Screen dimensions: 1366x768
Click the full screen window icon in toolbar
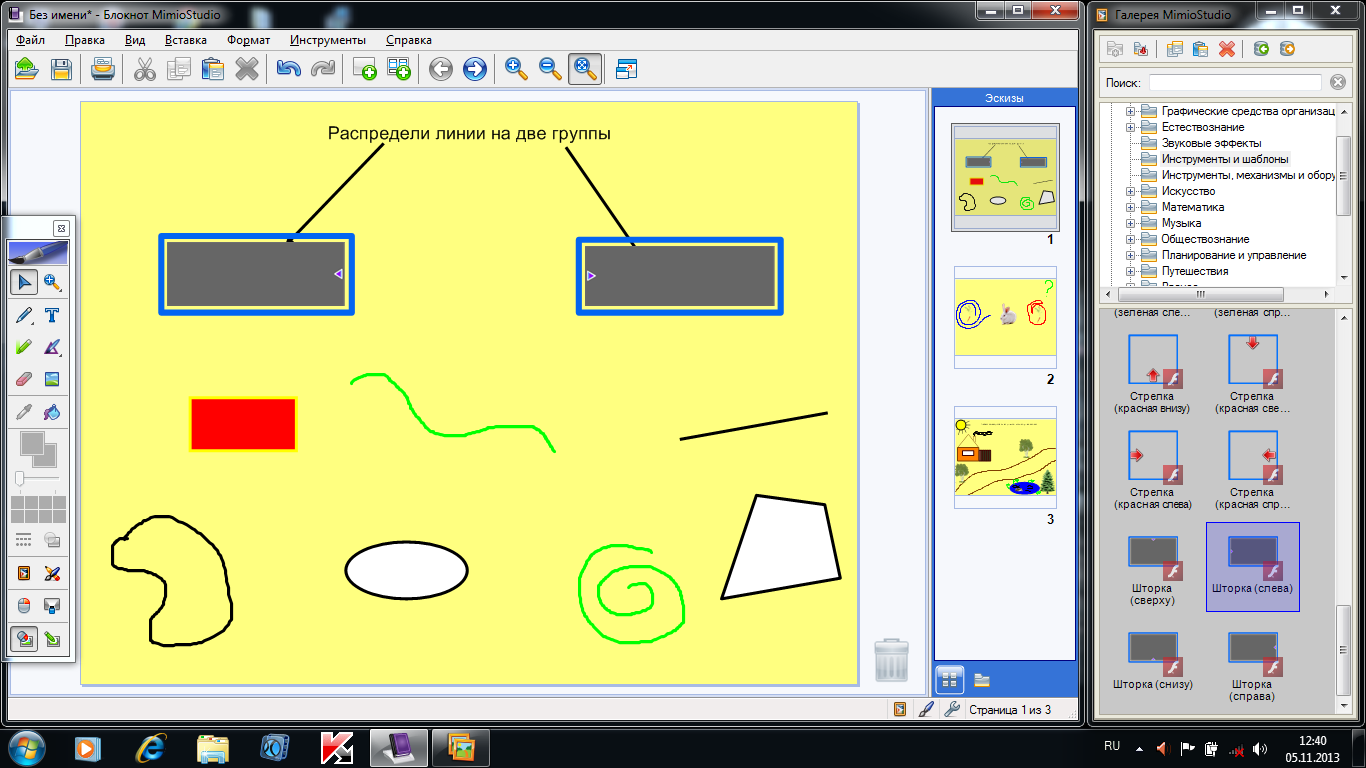click(627, 69)
